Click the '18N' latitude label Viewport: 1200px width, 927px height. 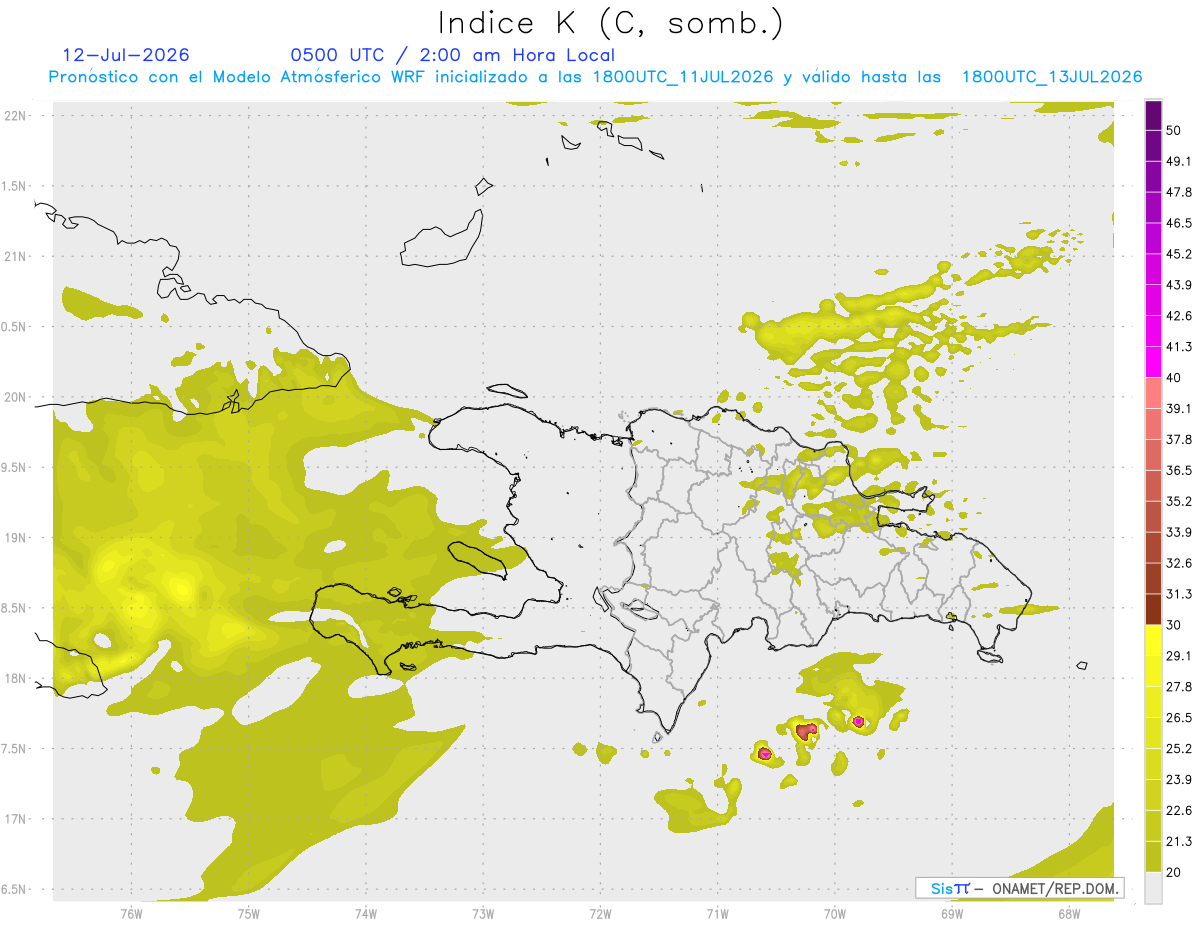(x=17, y=679)
